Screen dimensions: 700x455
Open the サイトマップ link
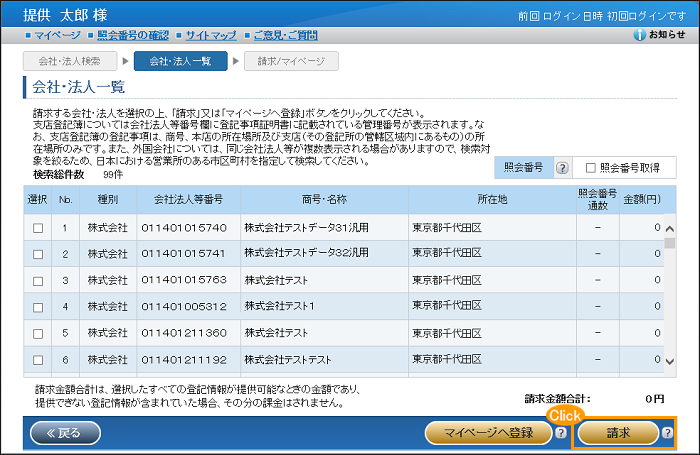[211, 35]
